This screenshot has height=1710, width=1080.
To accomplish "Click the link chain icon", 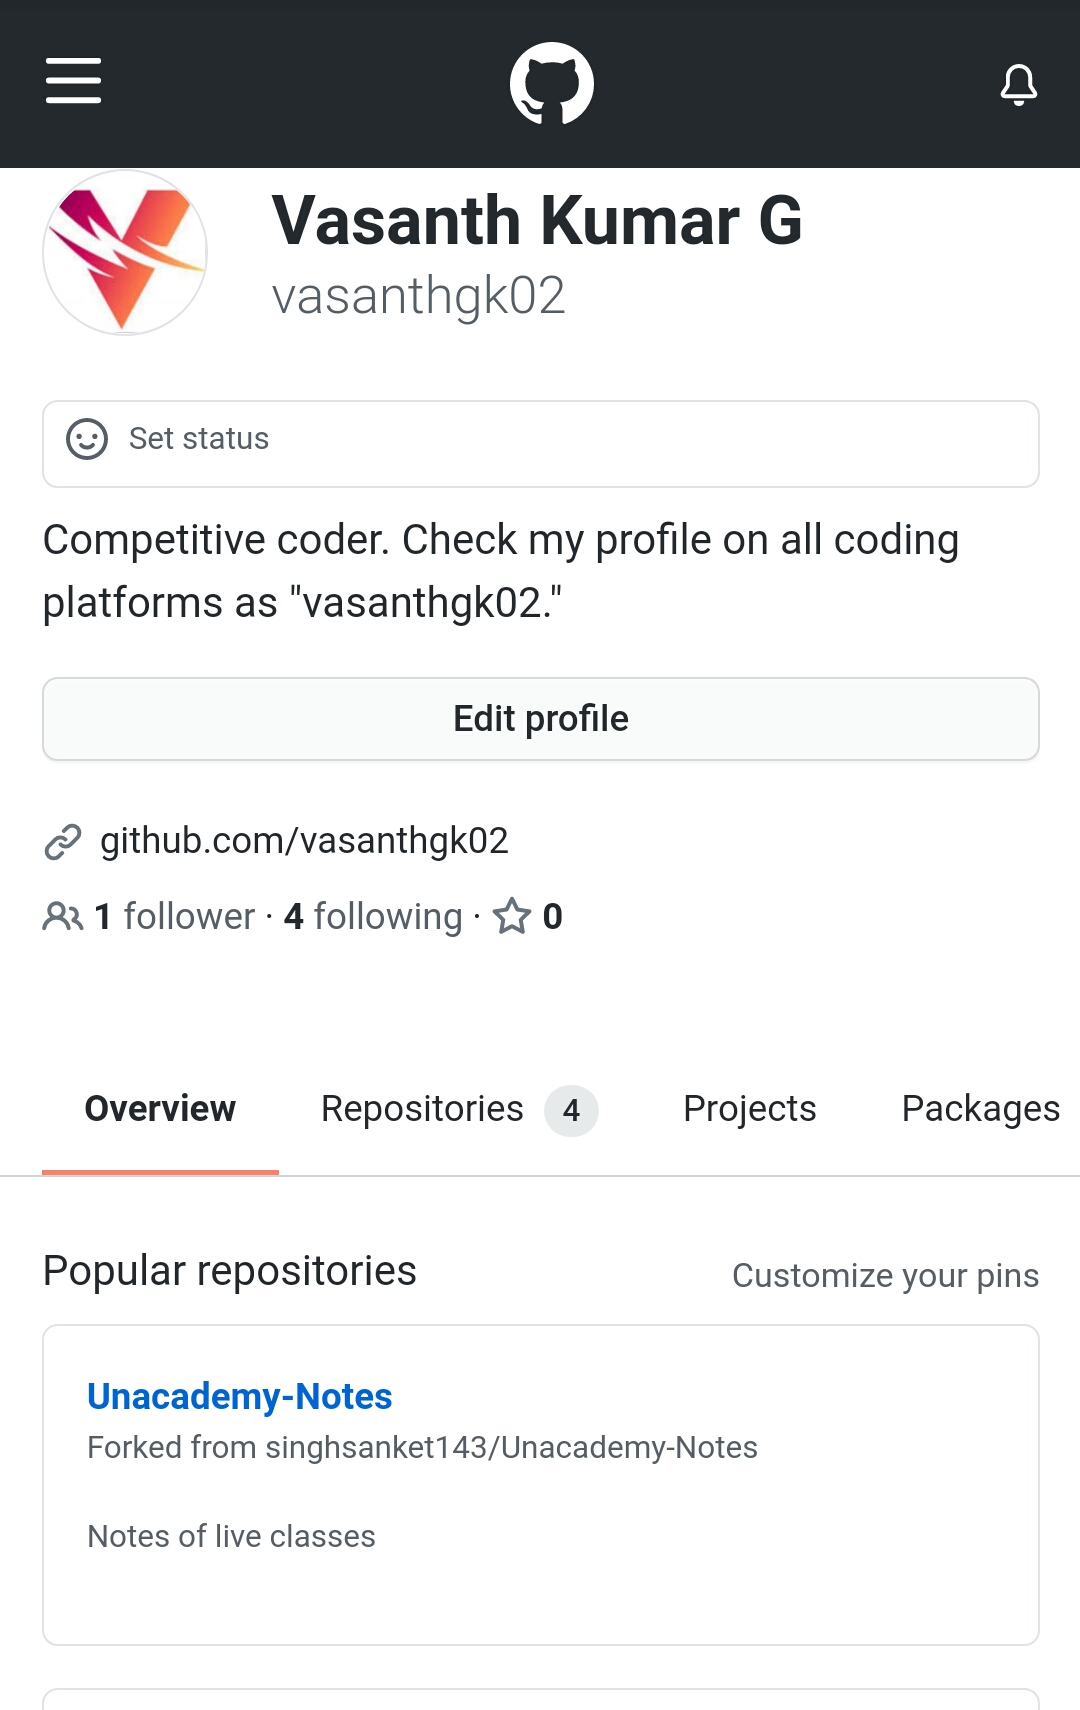I will tap(63, 842).
